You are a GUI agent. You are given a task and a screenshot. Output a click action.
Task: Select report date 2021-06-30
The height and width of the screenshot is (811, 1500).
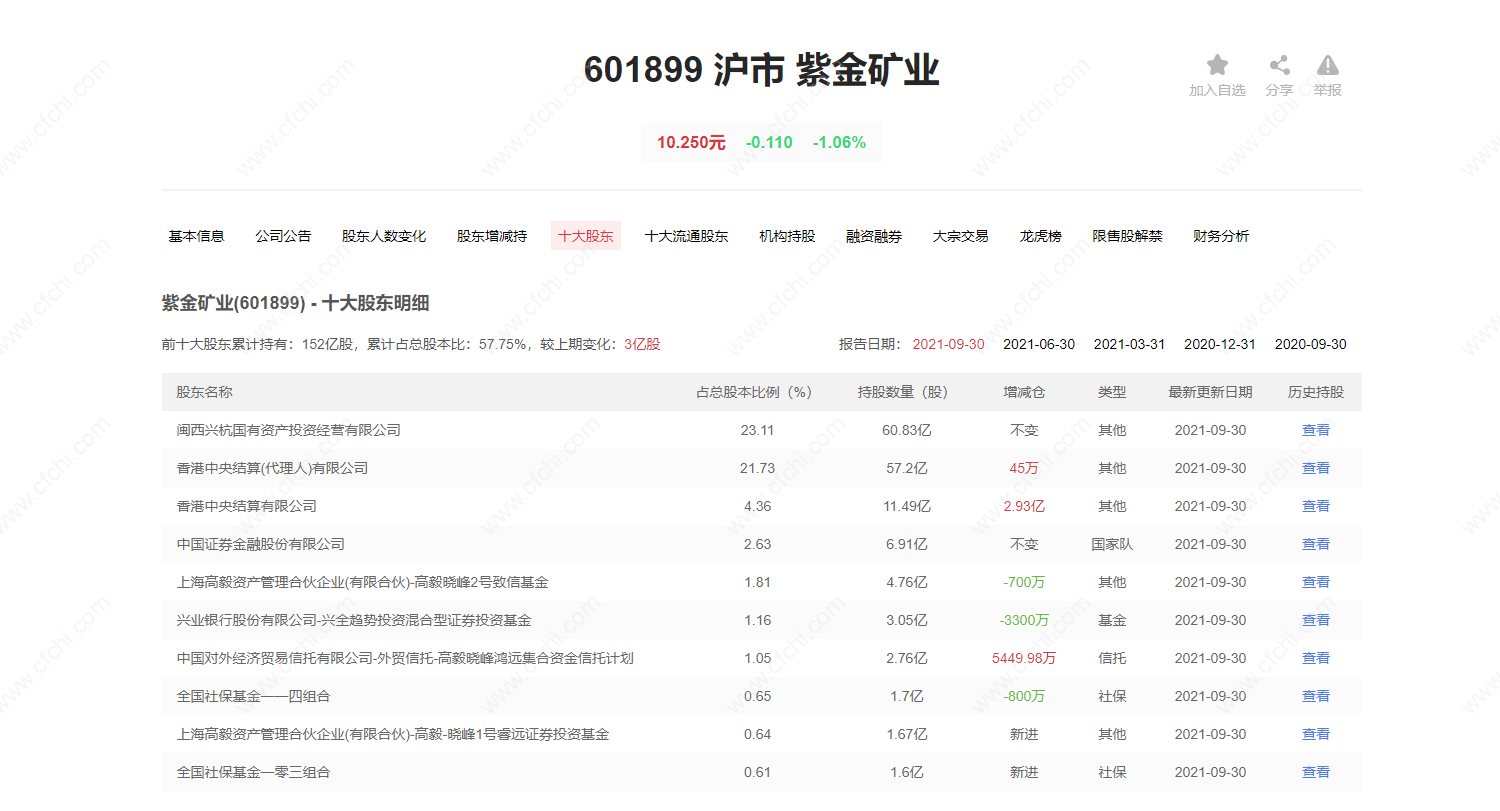pos(1039,344)
